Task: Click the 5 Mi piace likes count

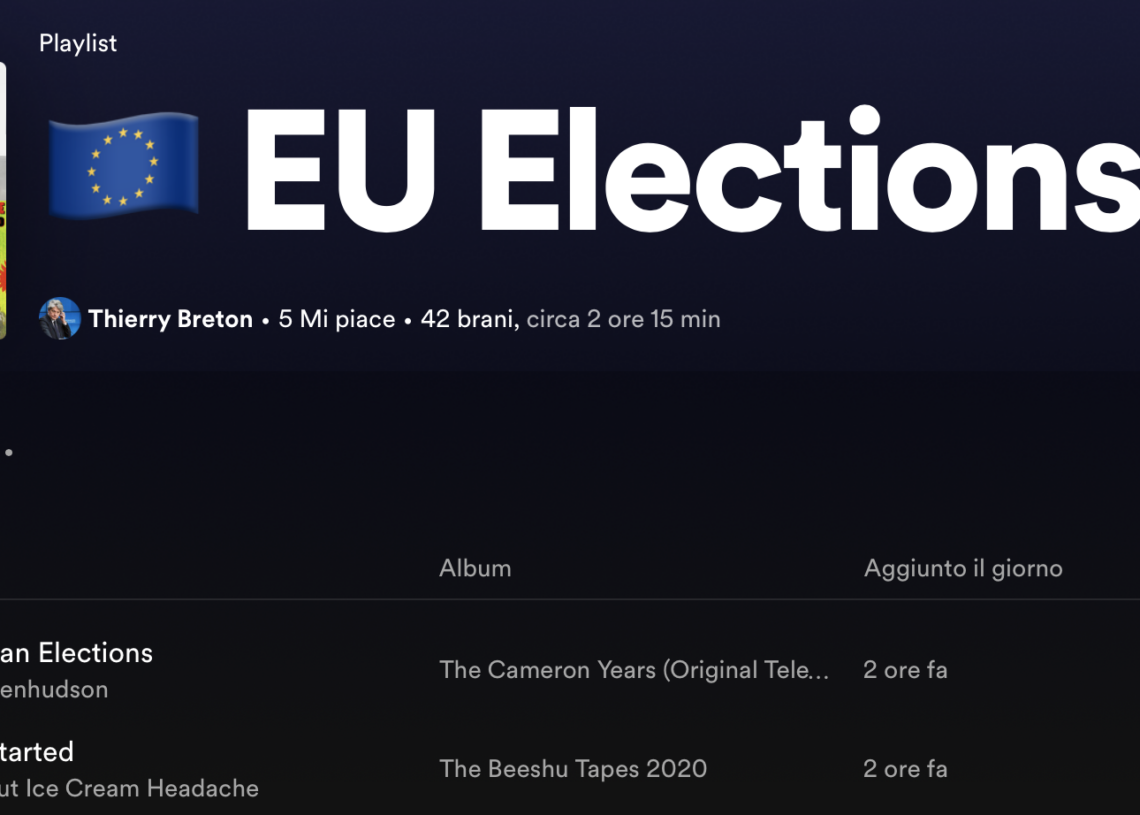Action: [337, 318]
